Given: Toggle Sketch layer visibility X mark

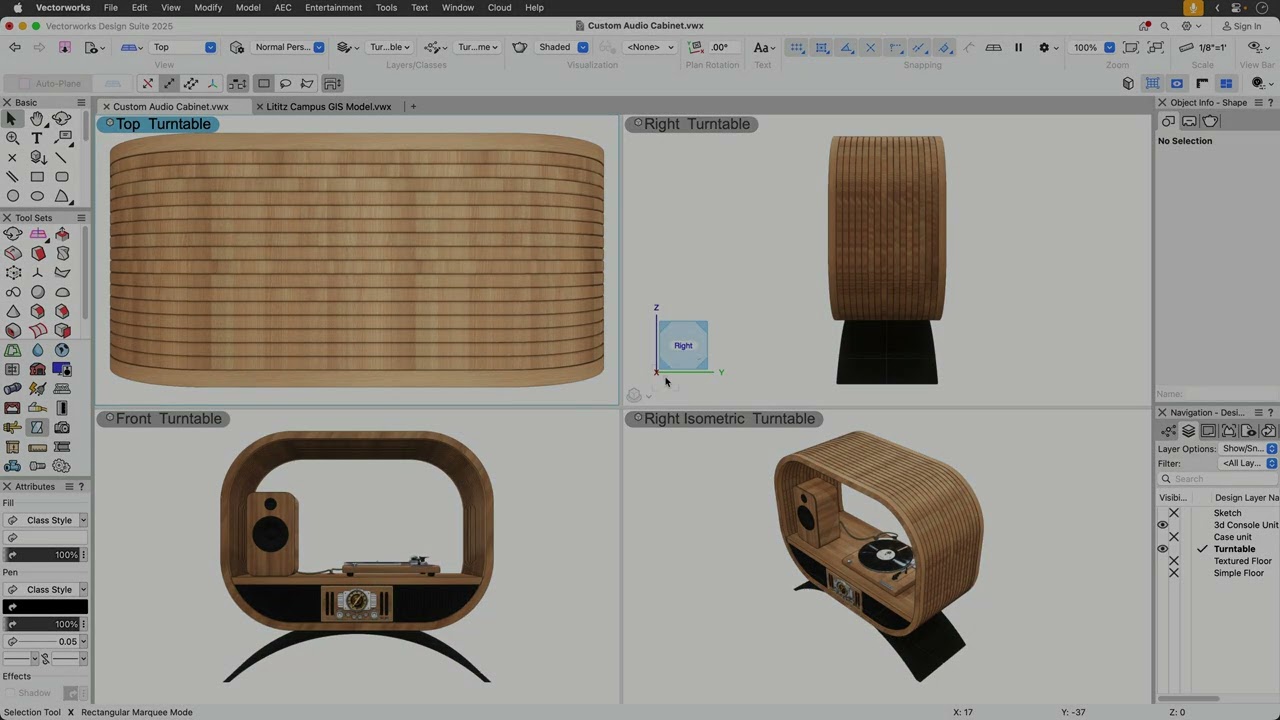Looking at the screenshot, I should tap(1174, 513).
